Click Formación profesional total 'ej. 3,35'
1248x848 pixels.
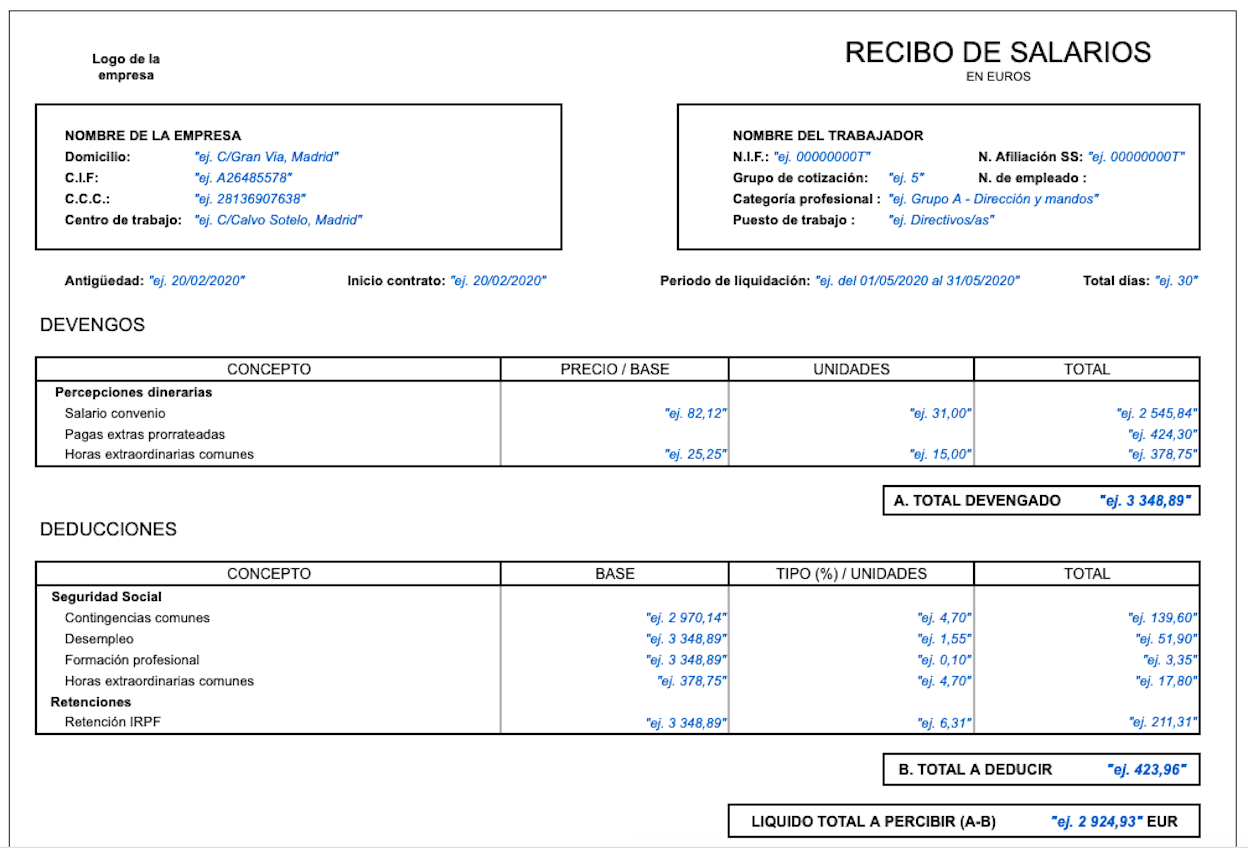pos(1171,660)
